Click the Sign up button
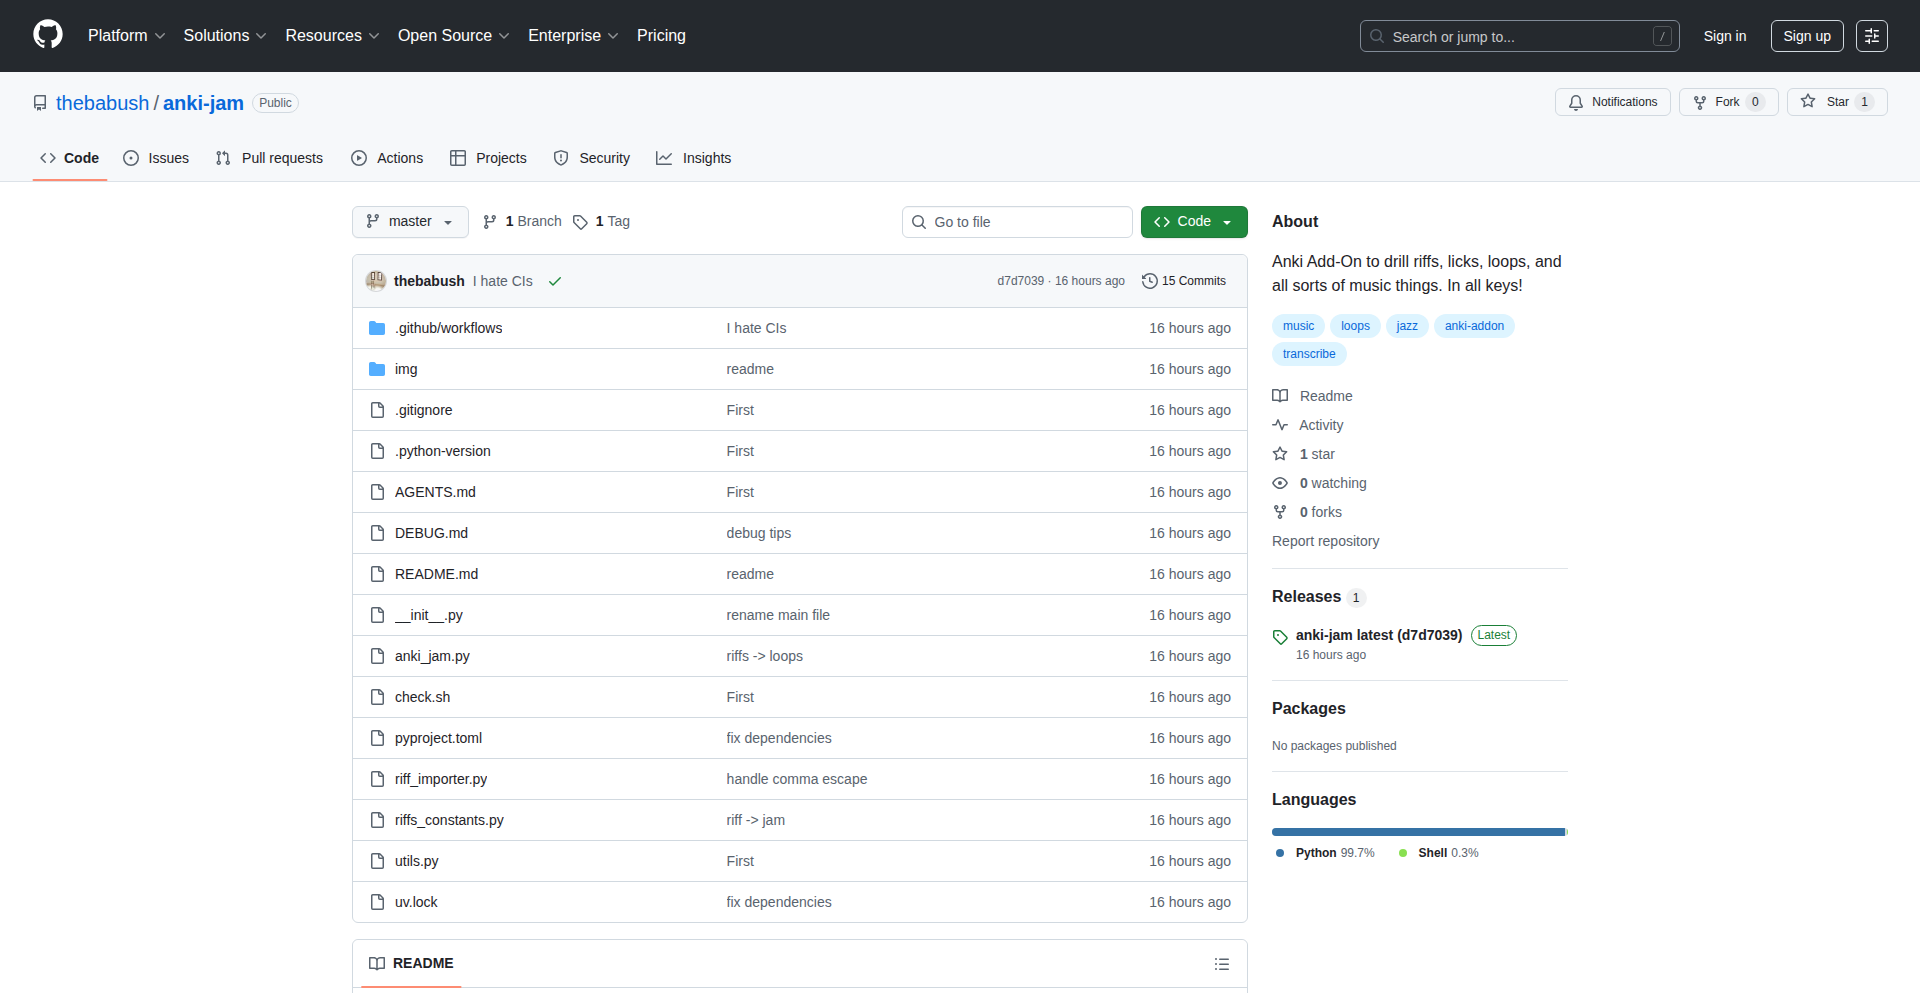Image resolution: width=1920 pixels, height=993 pixels. 1806,36
